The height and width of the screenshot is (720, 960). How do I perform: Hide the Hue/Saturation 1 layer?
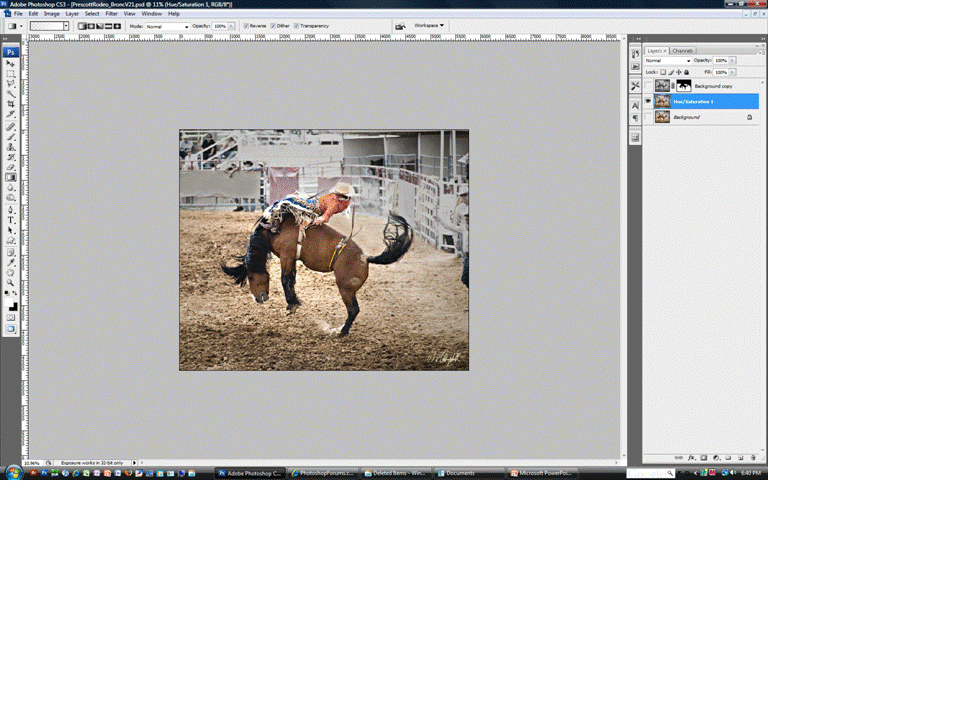[x=648, y=101]
